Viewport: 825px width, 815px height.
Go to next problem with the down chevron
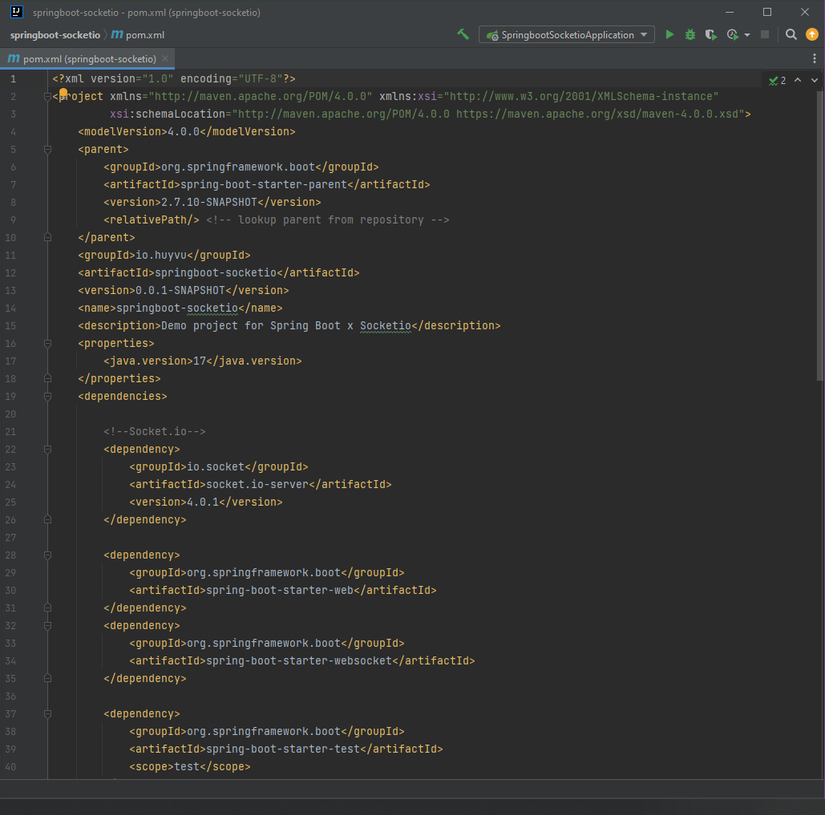[x=812, y=79]
